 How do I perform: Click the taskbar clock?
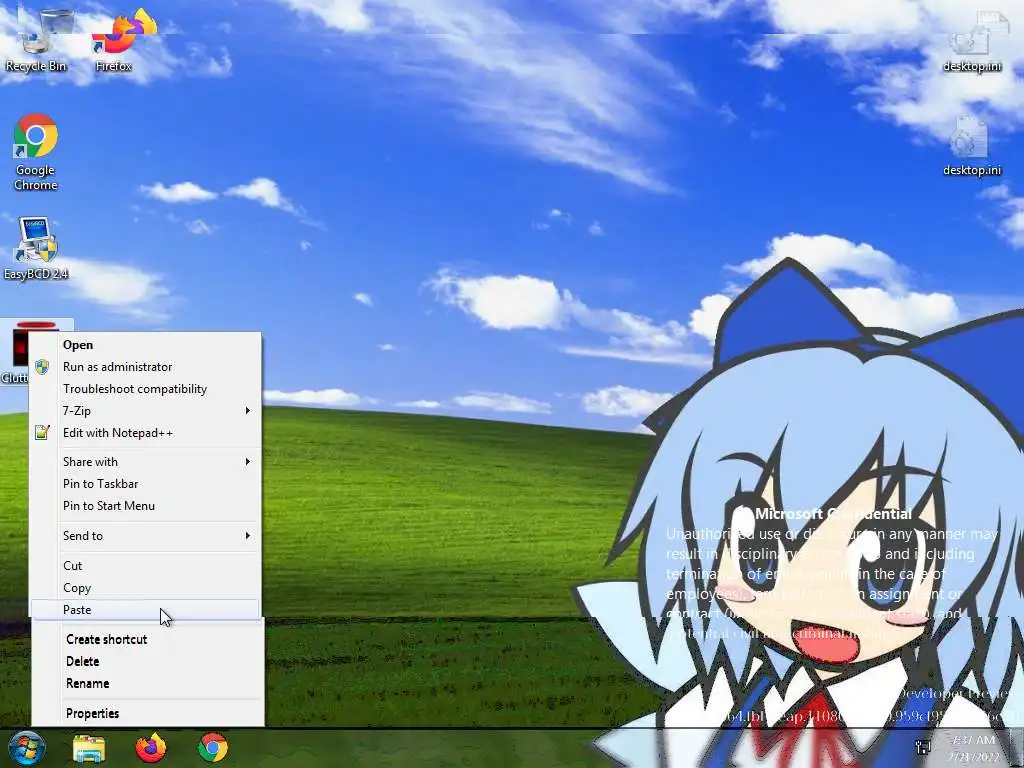tap(973, 748)
